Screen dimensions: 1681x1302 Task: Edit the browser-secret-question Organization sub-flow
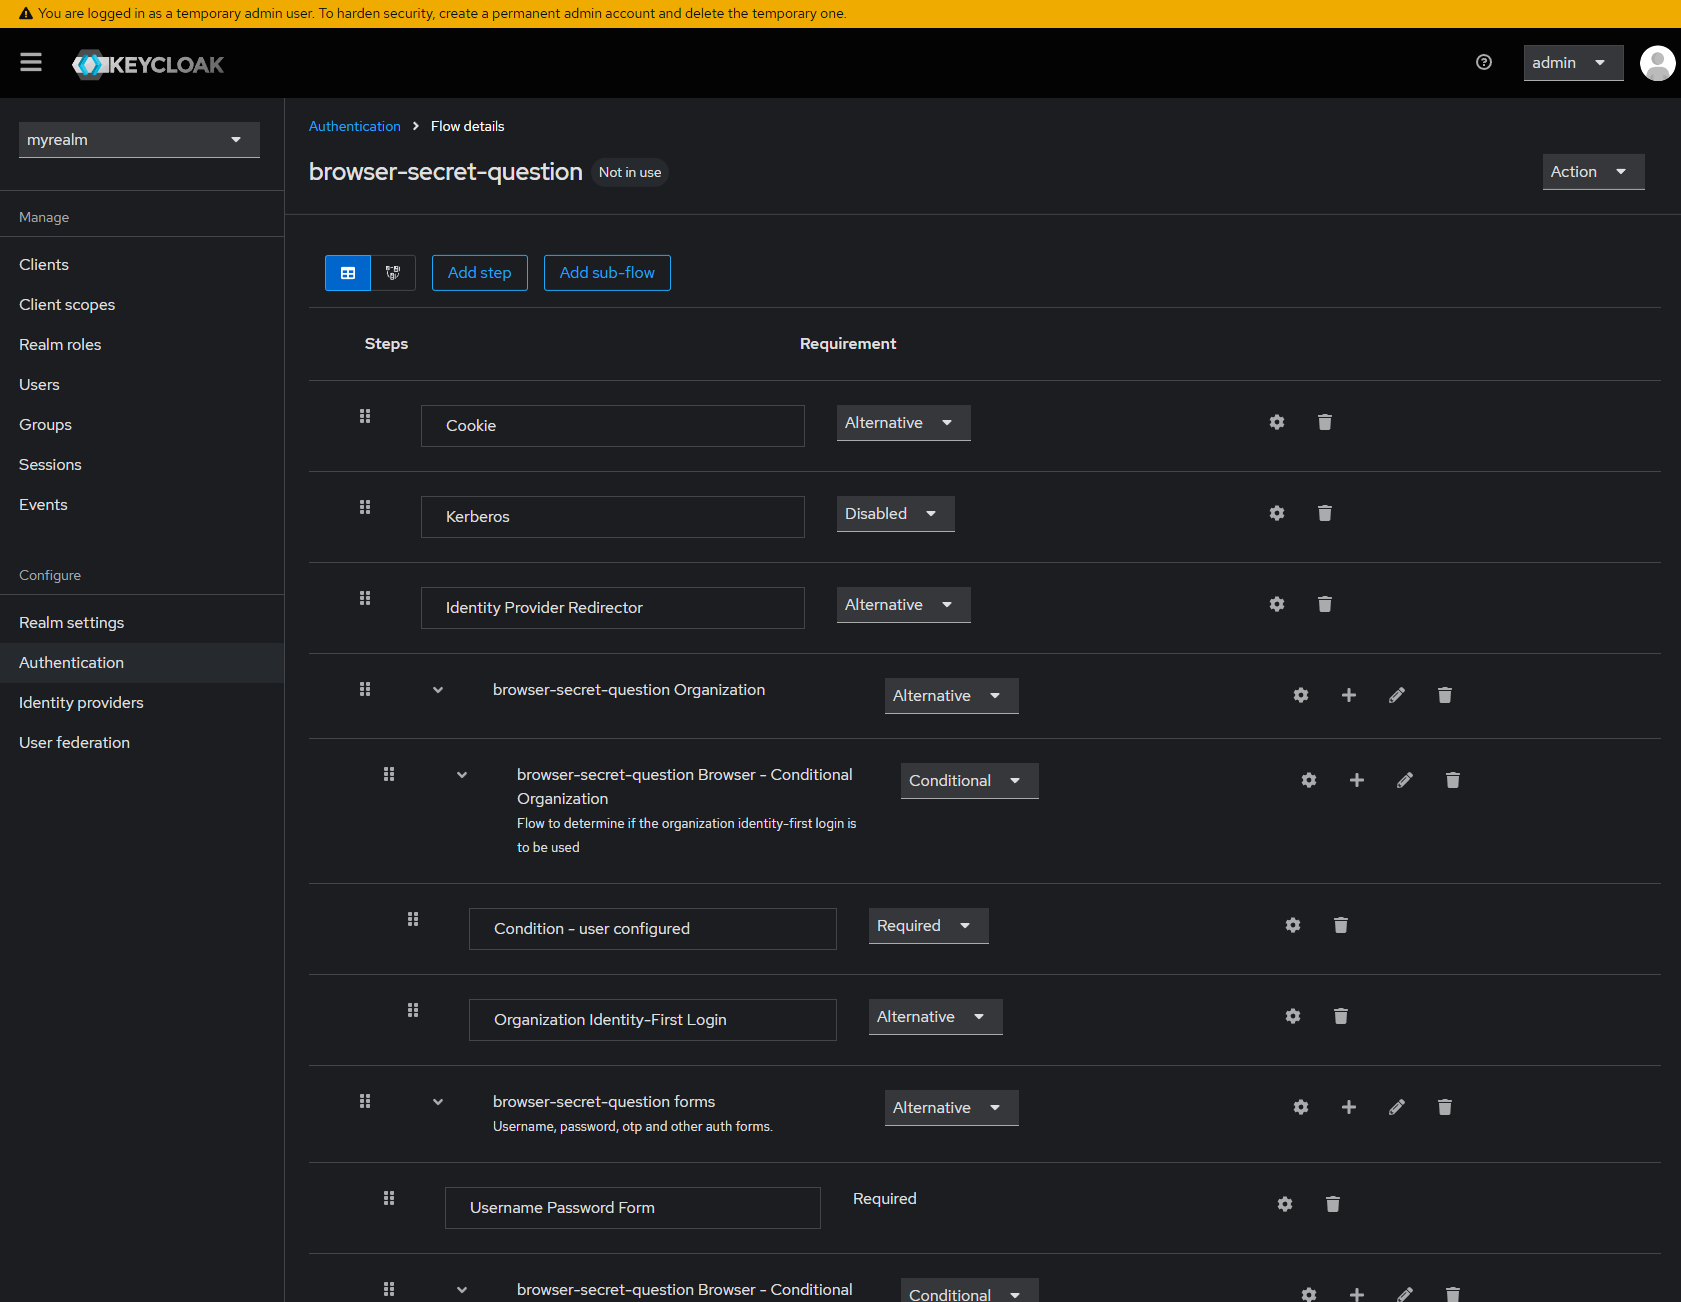tap(1397, 695)
